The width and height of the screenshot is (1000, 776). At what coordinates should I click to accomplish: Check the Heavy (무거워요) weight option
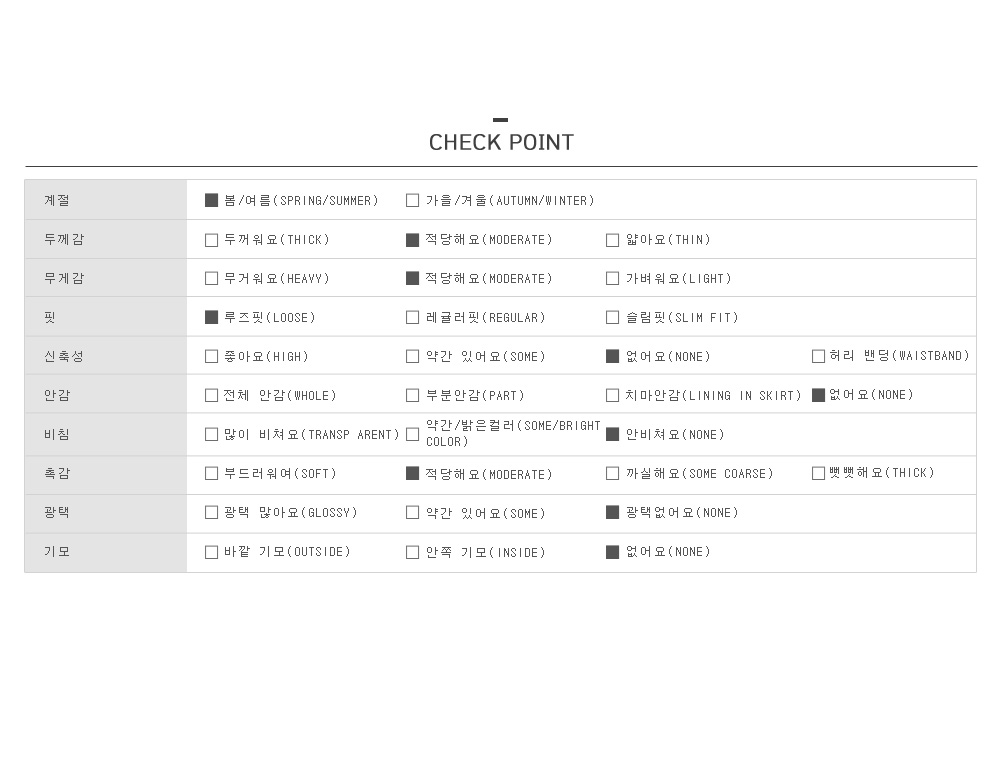(211, 279)
